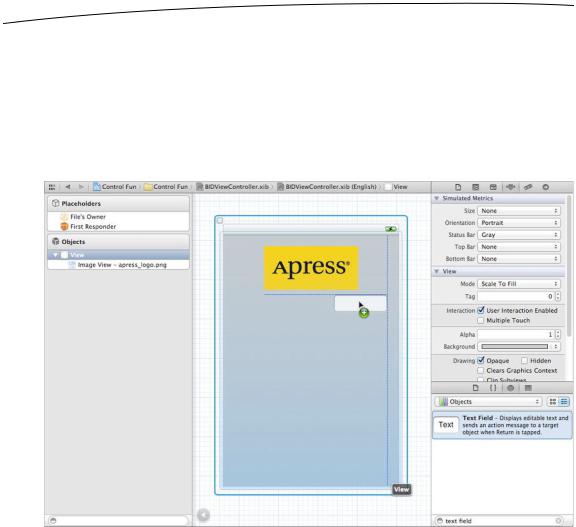Click the Text Field library thumbnail
576x527 pixels.
446,425
